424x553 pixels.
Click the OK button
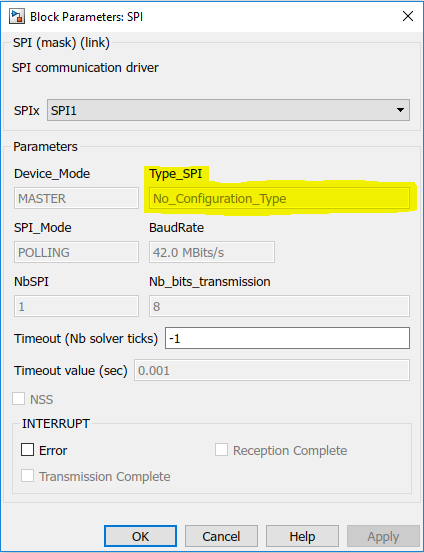click(140, 536)
